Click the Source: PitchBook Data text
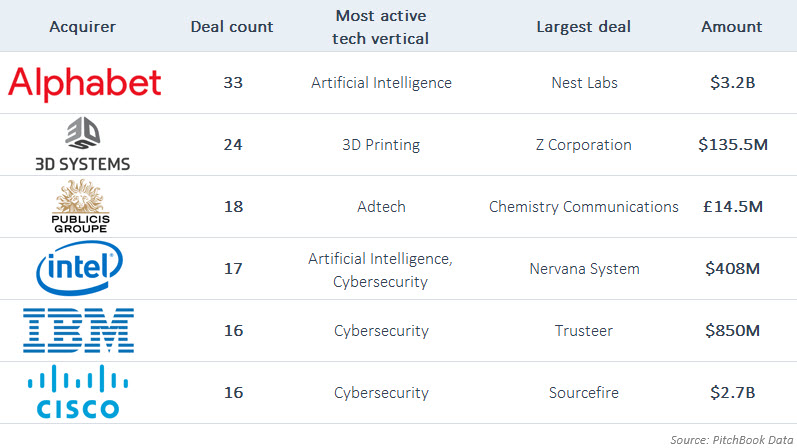This screenshot has width=797, height=448. (731, 440)
